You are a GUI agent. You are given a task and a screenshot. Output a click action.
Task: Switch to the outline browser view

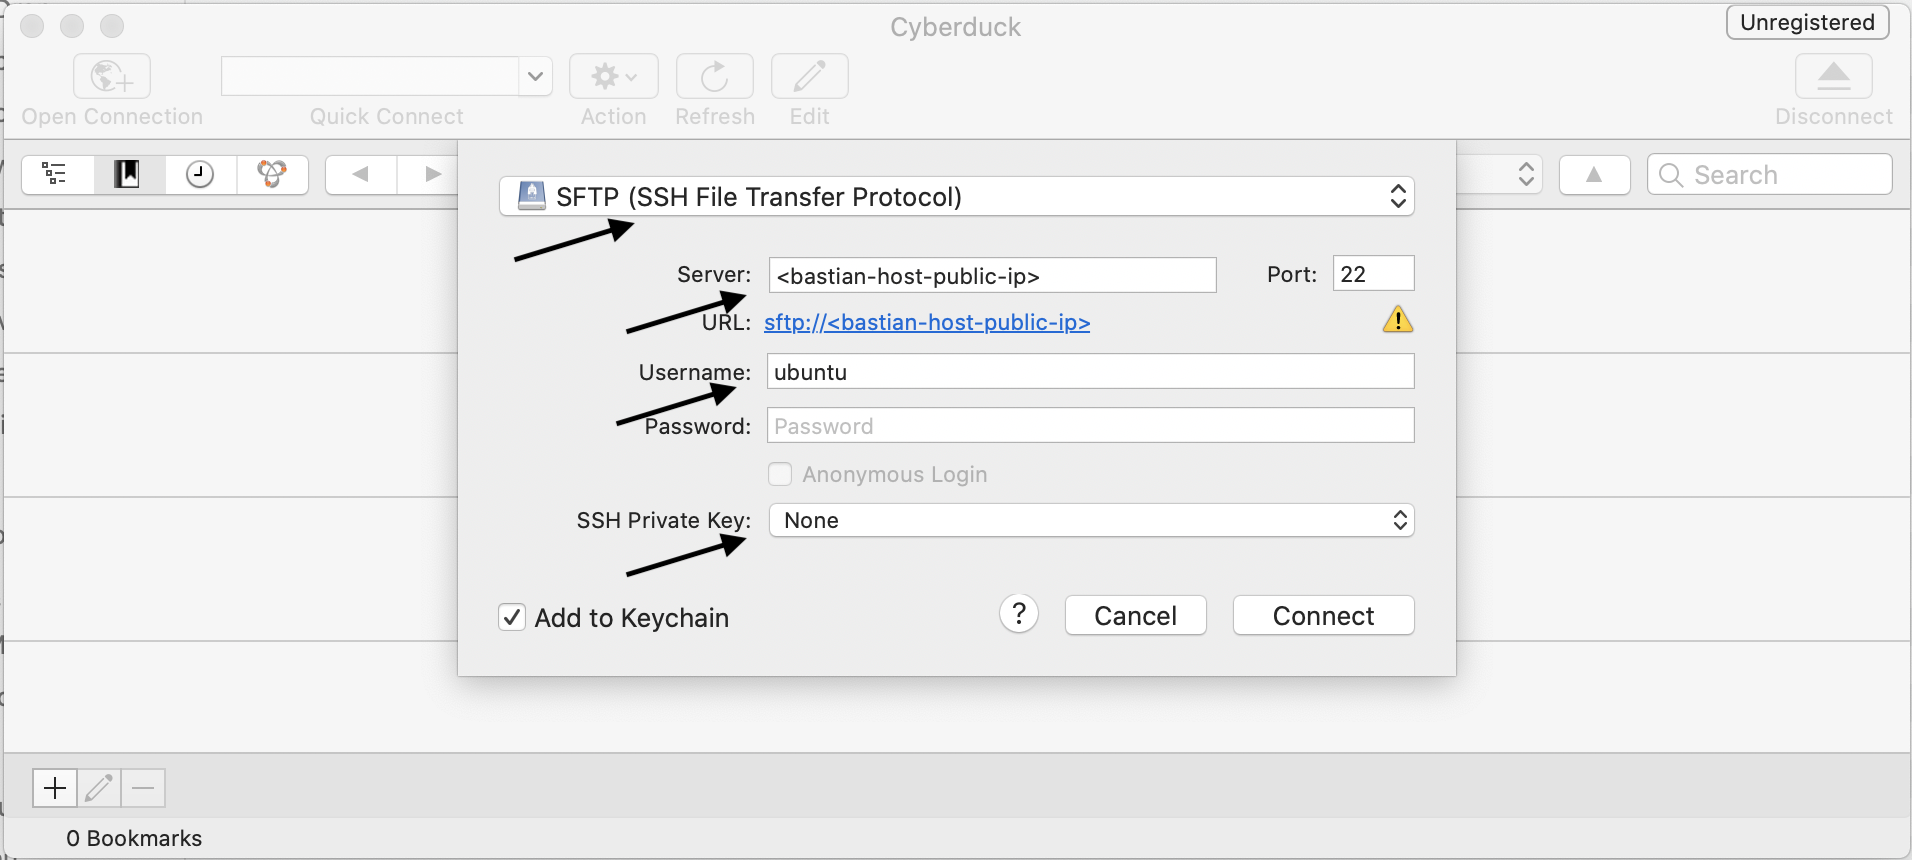(57, 174)
